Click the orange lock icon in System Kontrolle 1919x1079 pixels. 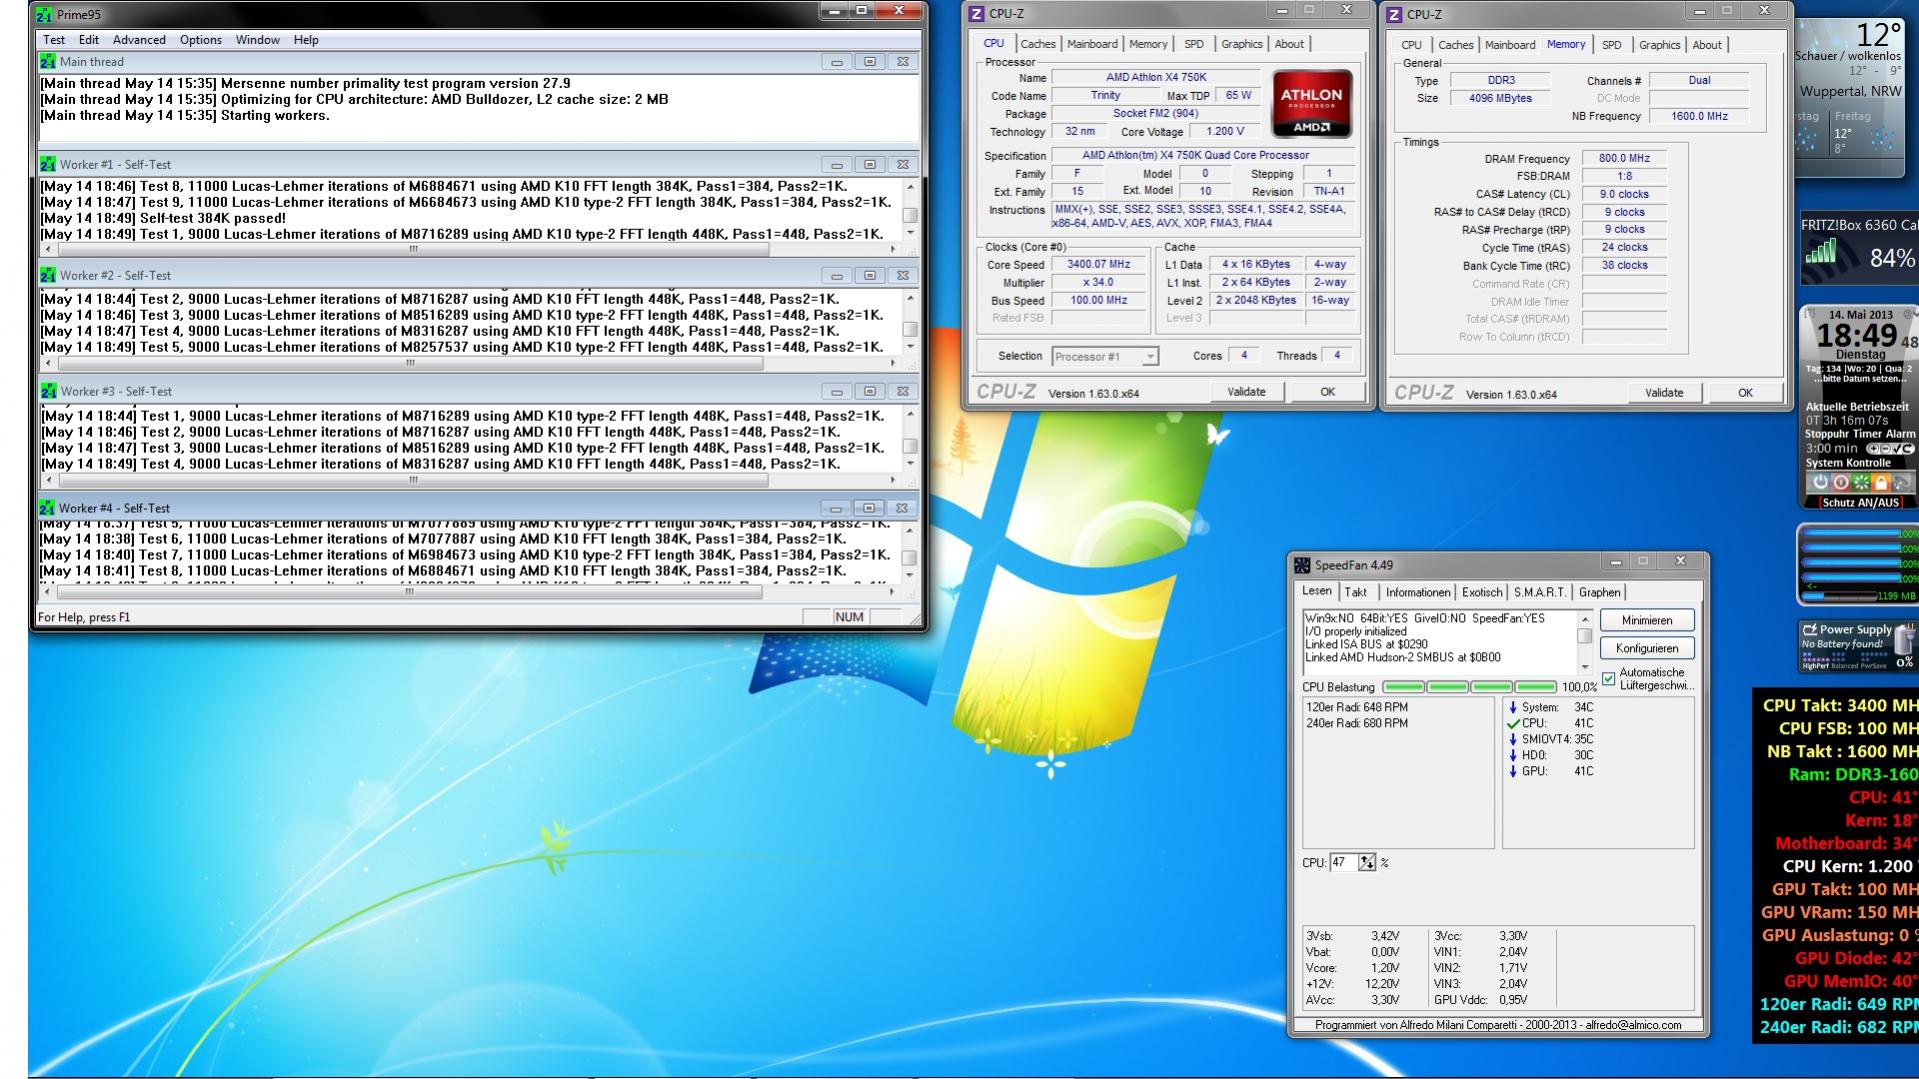coord(1881,482)
